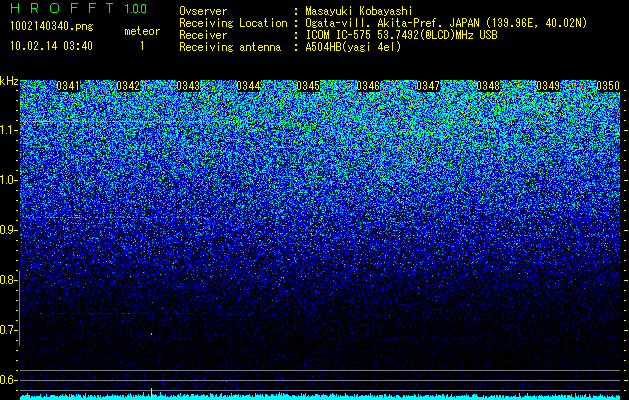Image resolution: width=629 pixels, height=400 pixels.
Task: Click the 0350 time marker
Action: (x=608, y=86)
